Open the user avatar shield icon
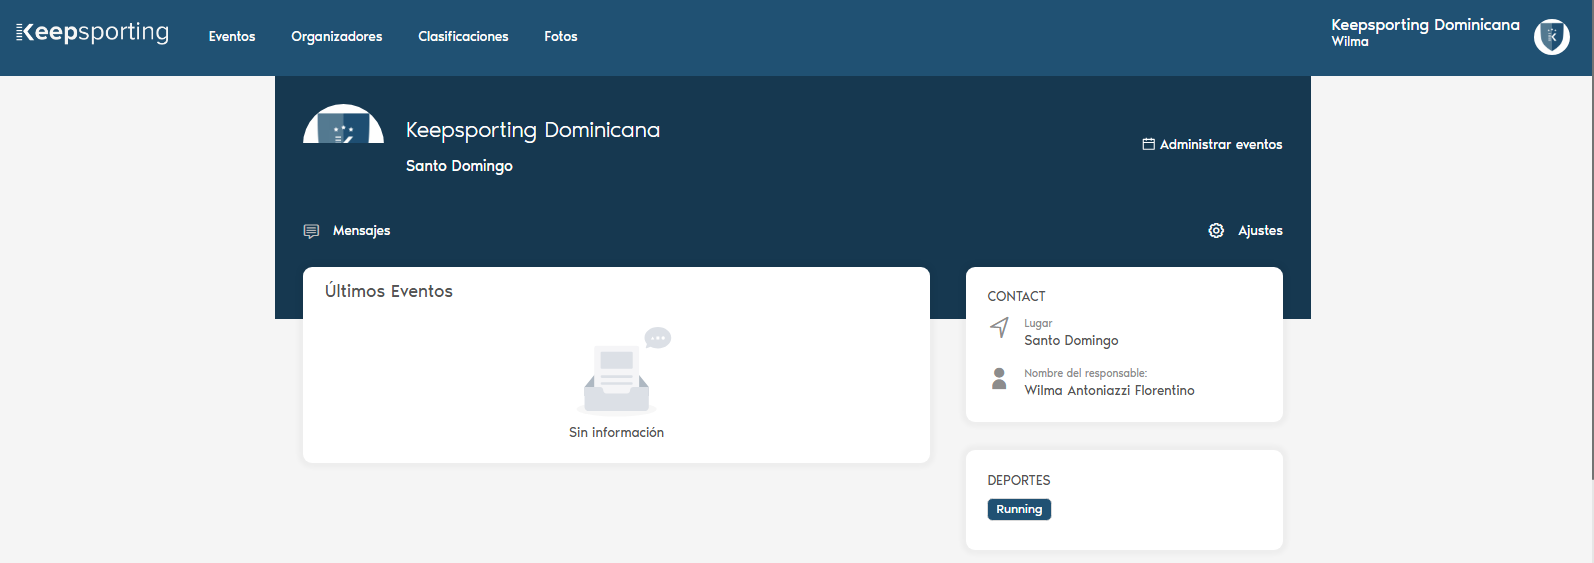The height and width of the screenshot is (563, 1594). point(1551,37)
